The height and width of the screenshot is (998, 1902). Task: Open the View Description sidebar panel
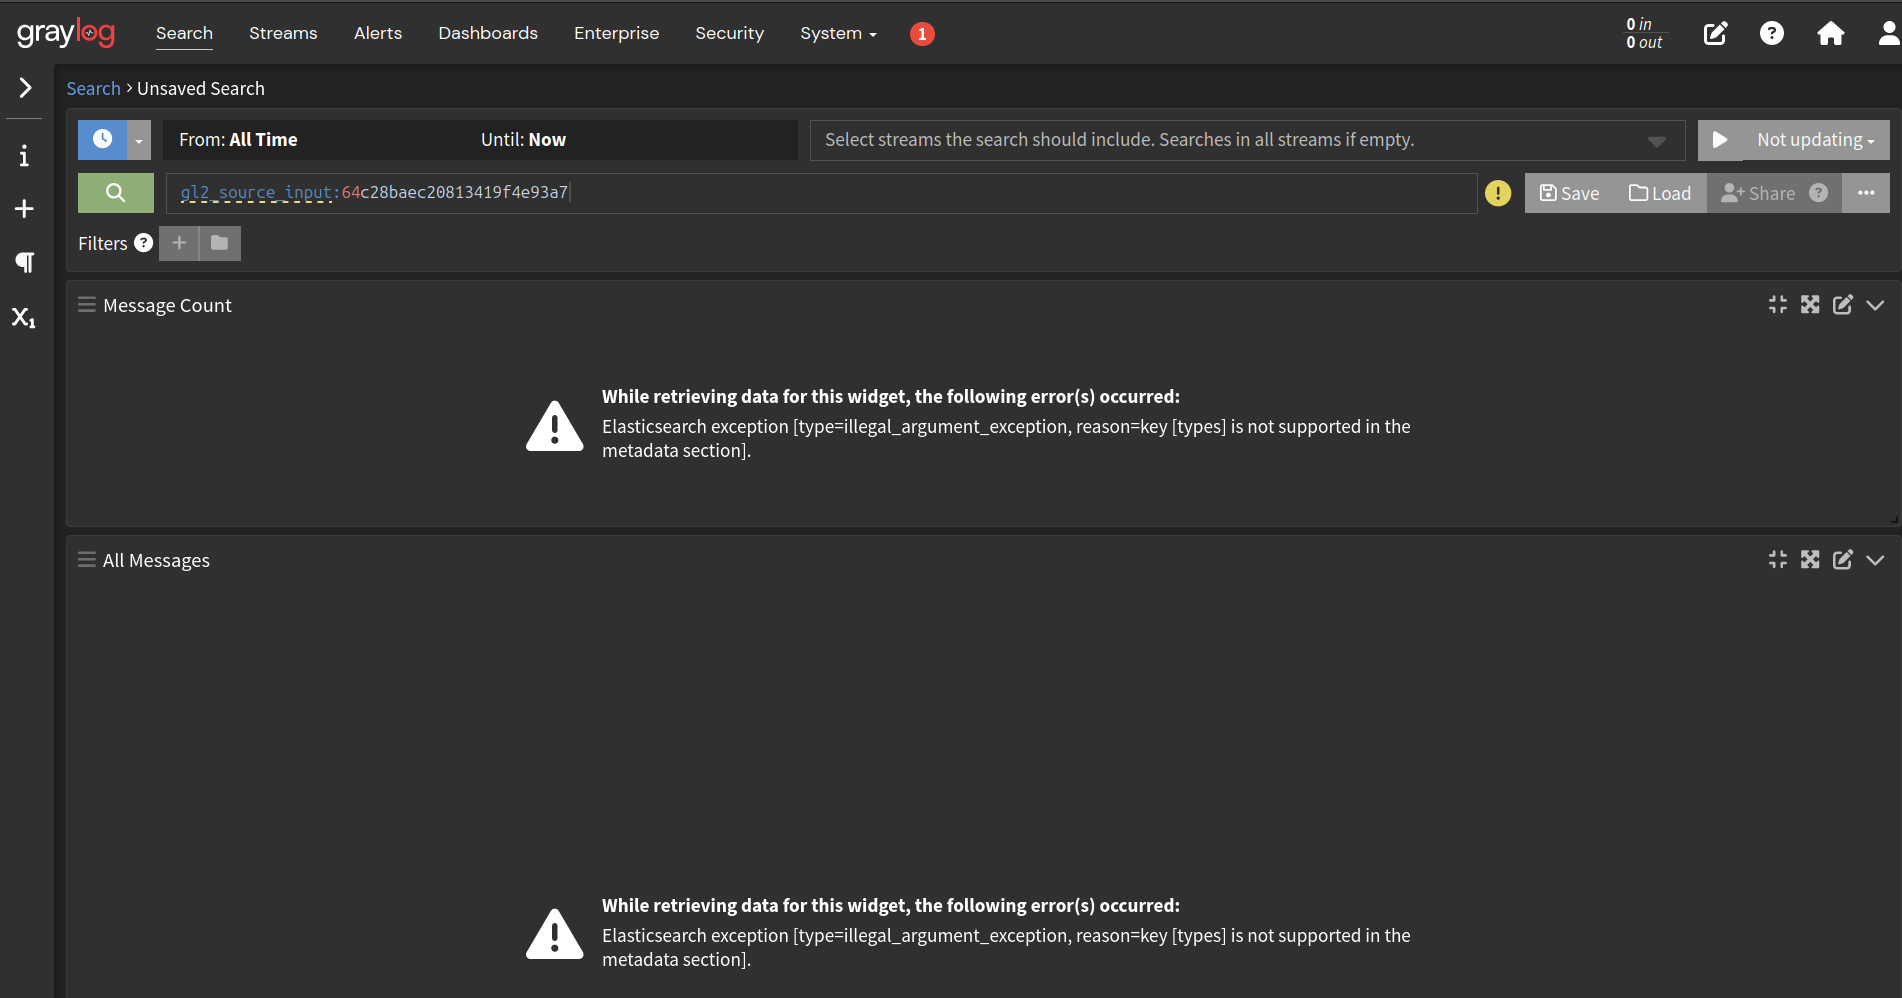[25, 155]
